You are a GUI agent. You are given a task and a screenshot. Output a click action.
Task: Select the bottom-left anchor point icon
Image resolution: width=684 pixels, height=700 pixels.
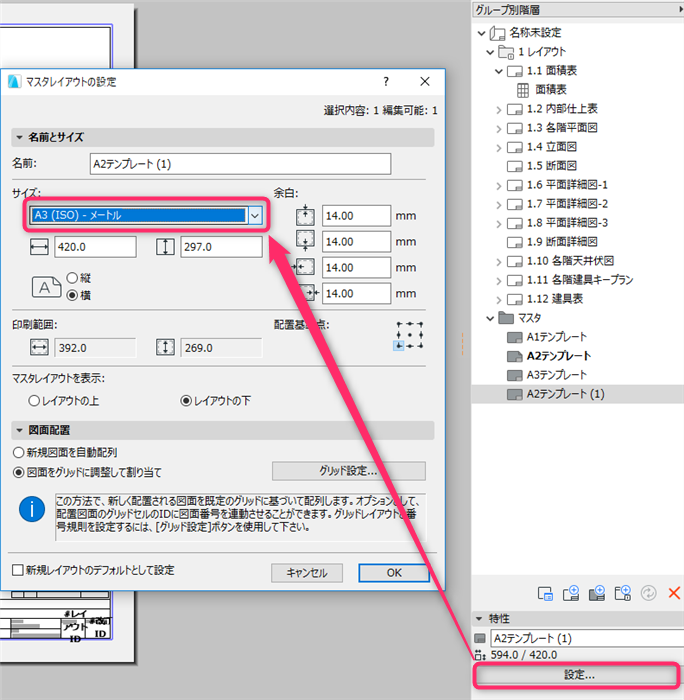398,346
